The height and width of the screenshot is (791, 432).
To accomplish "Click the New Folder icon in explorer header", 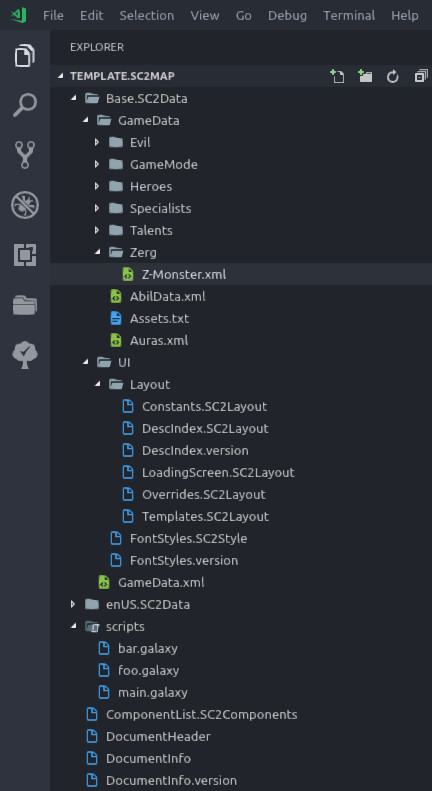I will point(365,76).
